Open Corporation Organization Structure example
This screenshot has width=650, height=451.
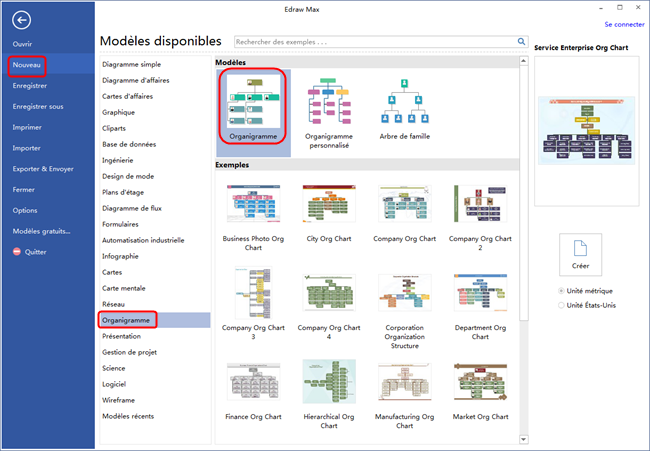tap(405, 293)
